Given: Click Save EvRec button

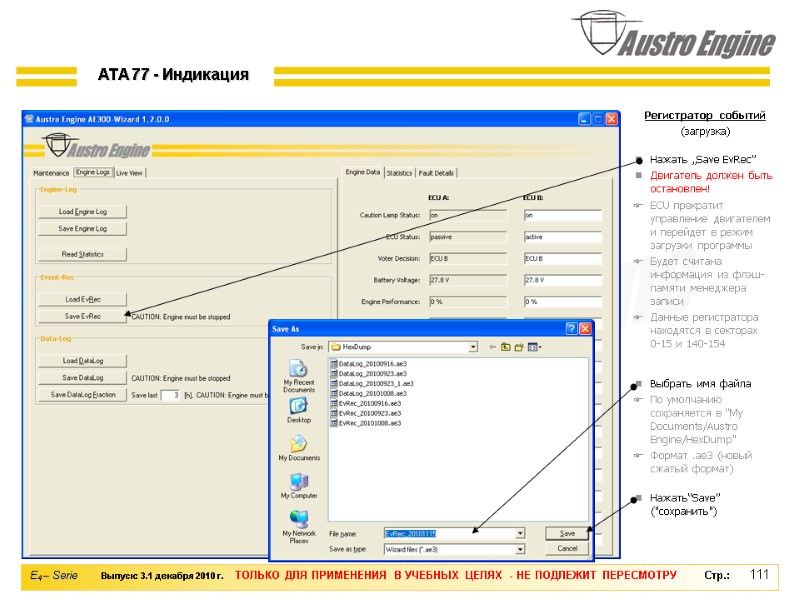Looking at the screenshot, I should click(x=83, y=316).
